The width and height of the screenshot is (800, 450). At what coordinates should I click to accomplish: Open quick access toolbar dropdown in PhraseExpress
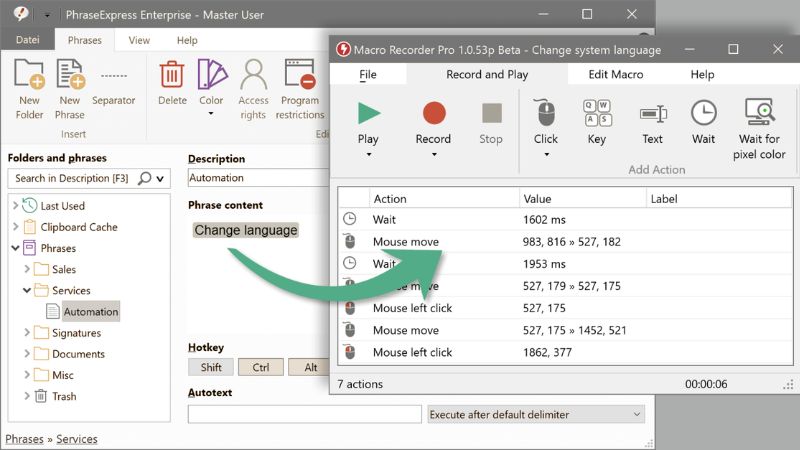point(47,15)
